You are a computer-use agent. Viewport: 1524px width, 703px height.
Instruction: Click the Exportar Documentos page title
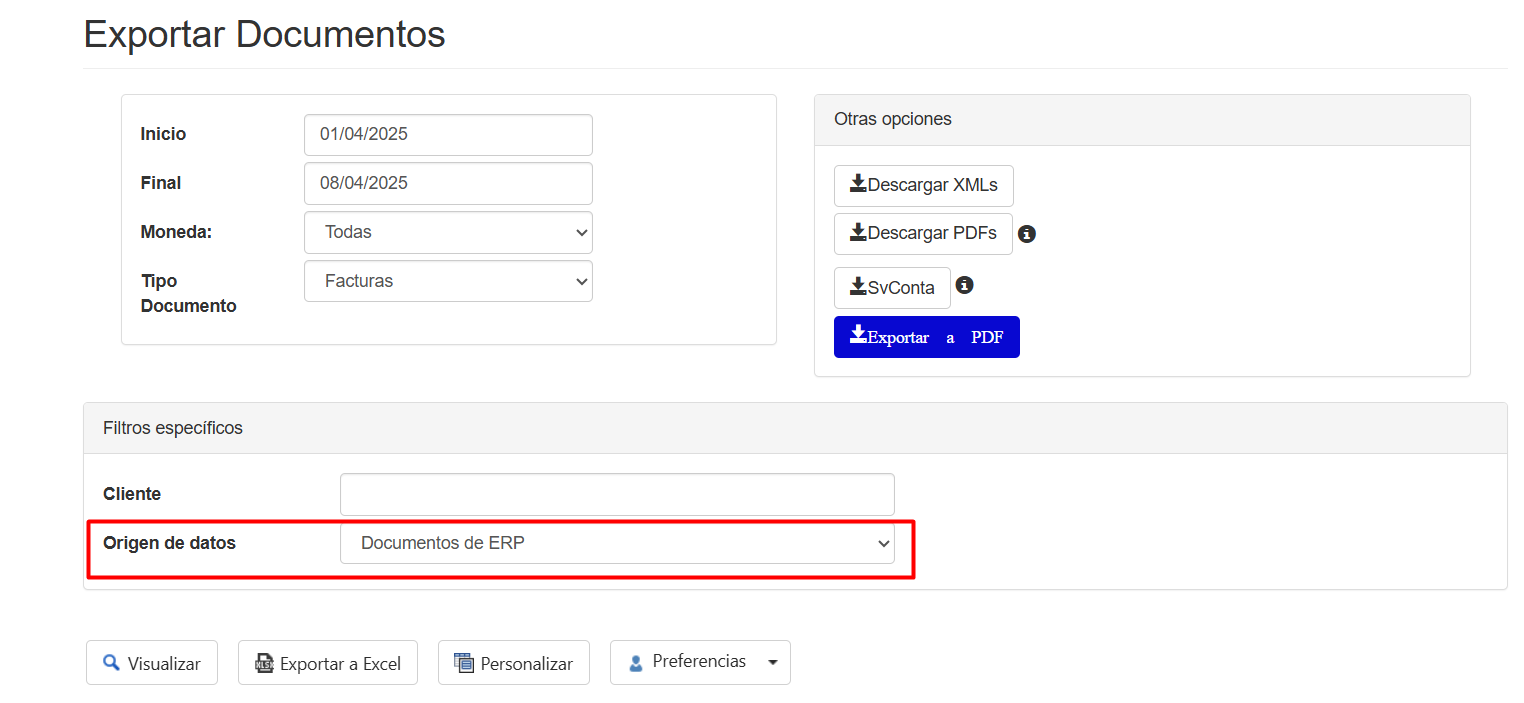265,35
